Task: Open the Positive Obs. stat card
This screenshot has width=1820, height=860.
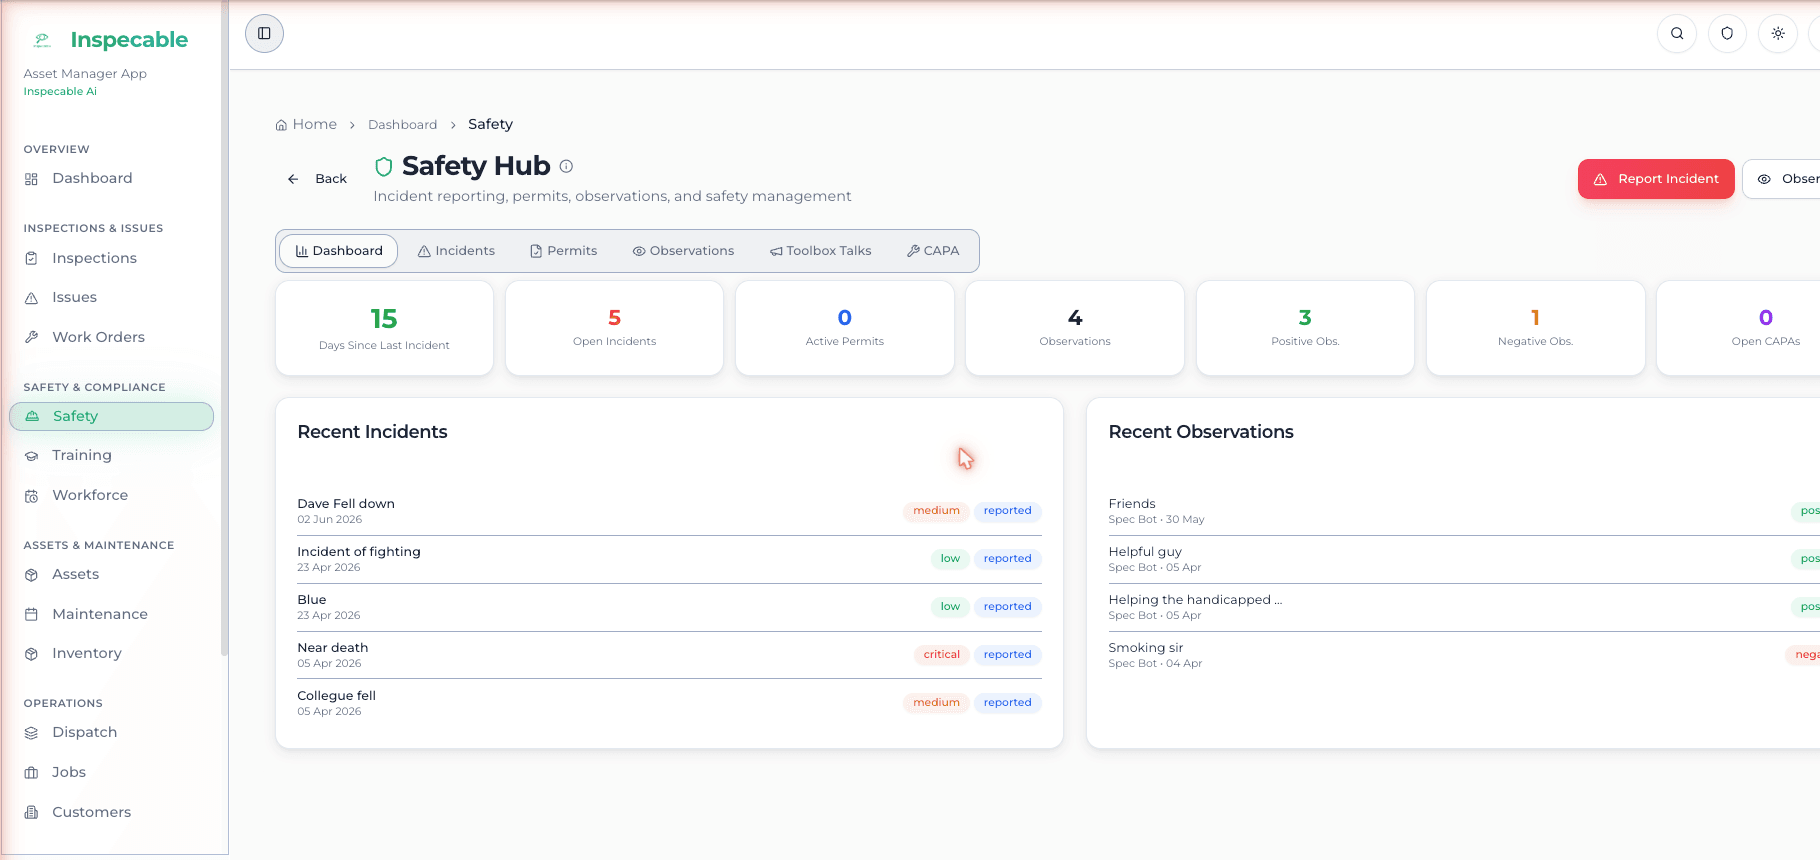Action: click(1305, 328)
